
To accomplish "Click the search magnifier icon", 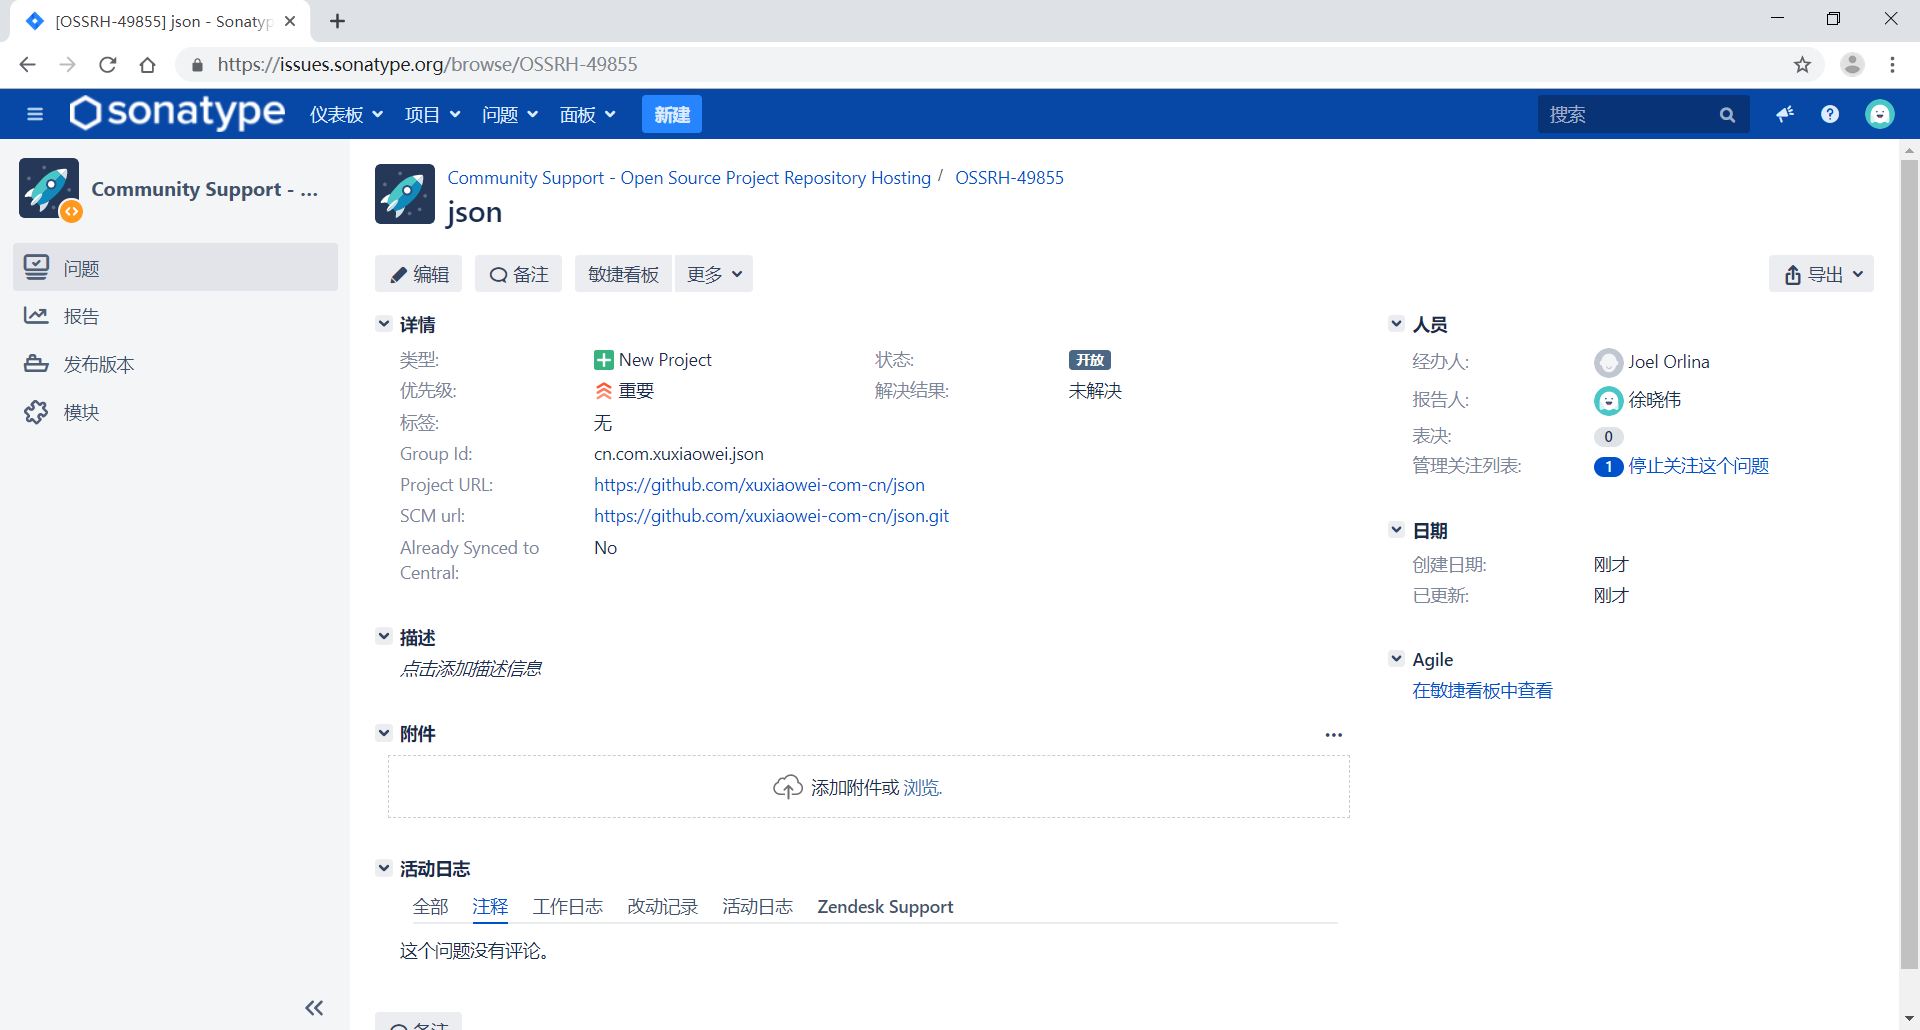I will (1727, 115).
